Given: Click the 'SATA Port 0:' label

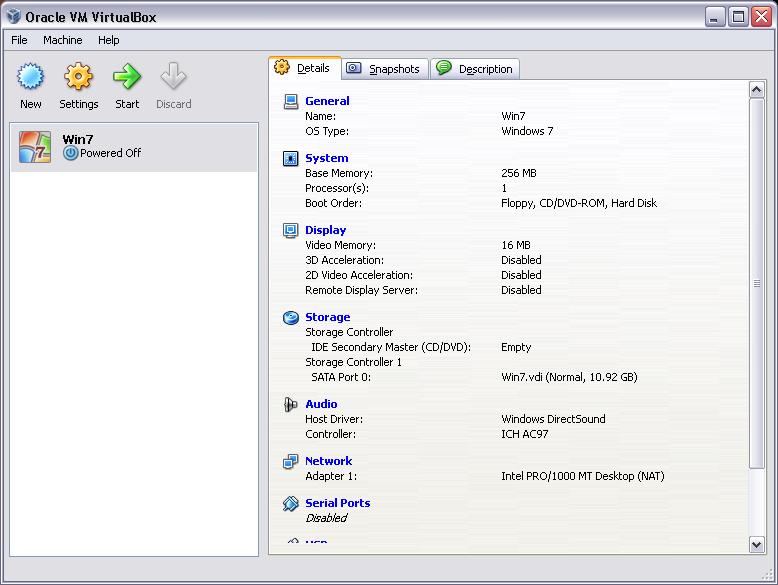Looking at the screenshot, I should coord(341,377).
